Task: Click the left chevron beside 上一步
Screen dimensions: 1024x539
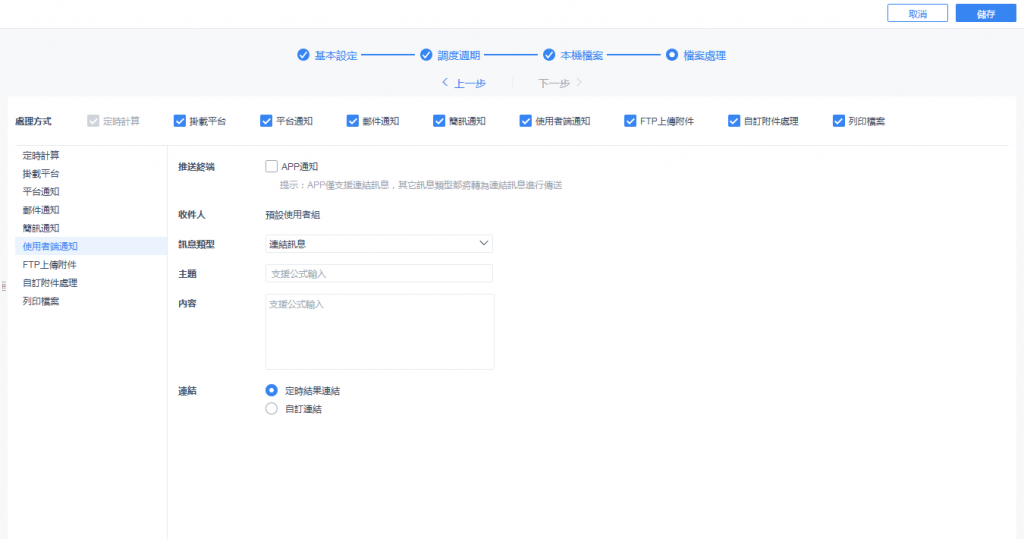Action: point(445,82)
